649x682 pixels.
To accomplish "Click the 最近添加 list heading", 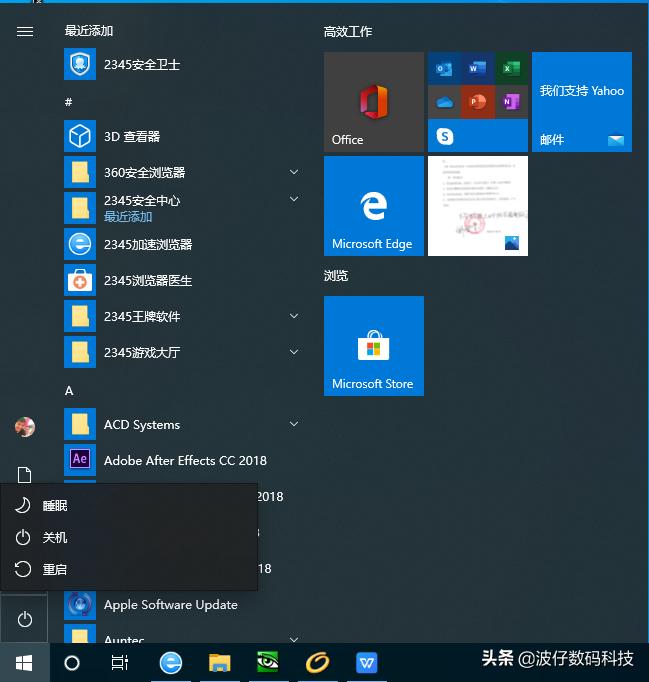I will pyautogui.click(x=89, y=30).
